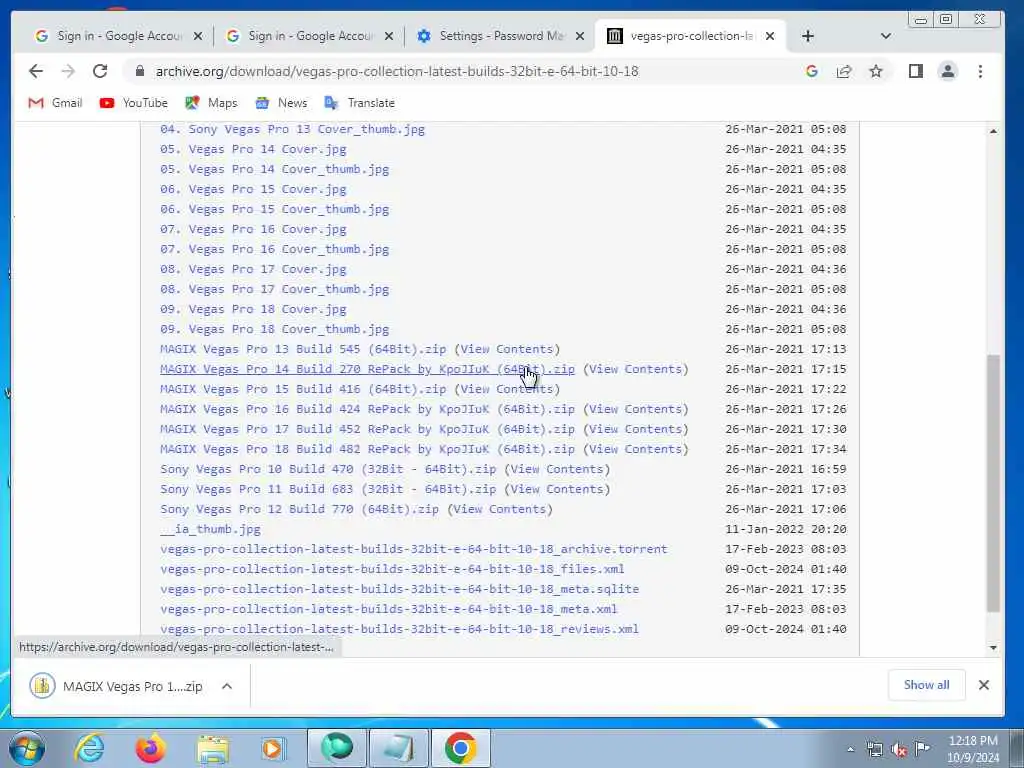The height and width of the screenshot is (768, 1024).
Task: Open media player from taskbar
Action: [x=273, y=748]
